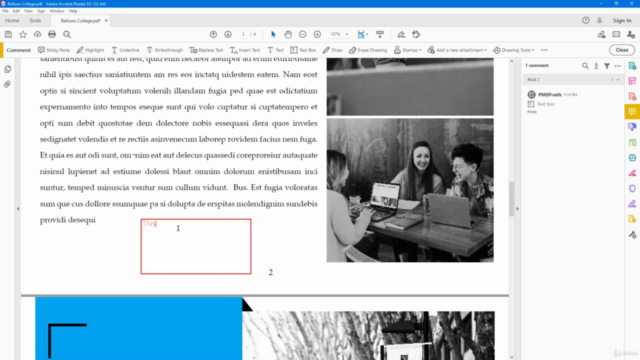Open page thumbnails in left panel
The width and height of the screenshot is (640, 360).
point(8,69)
